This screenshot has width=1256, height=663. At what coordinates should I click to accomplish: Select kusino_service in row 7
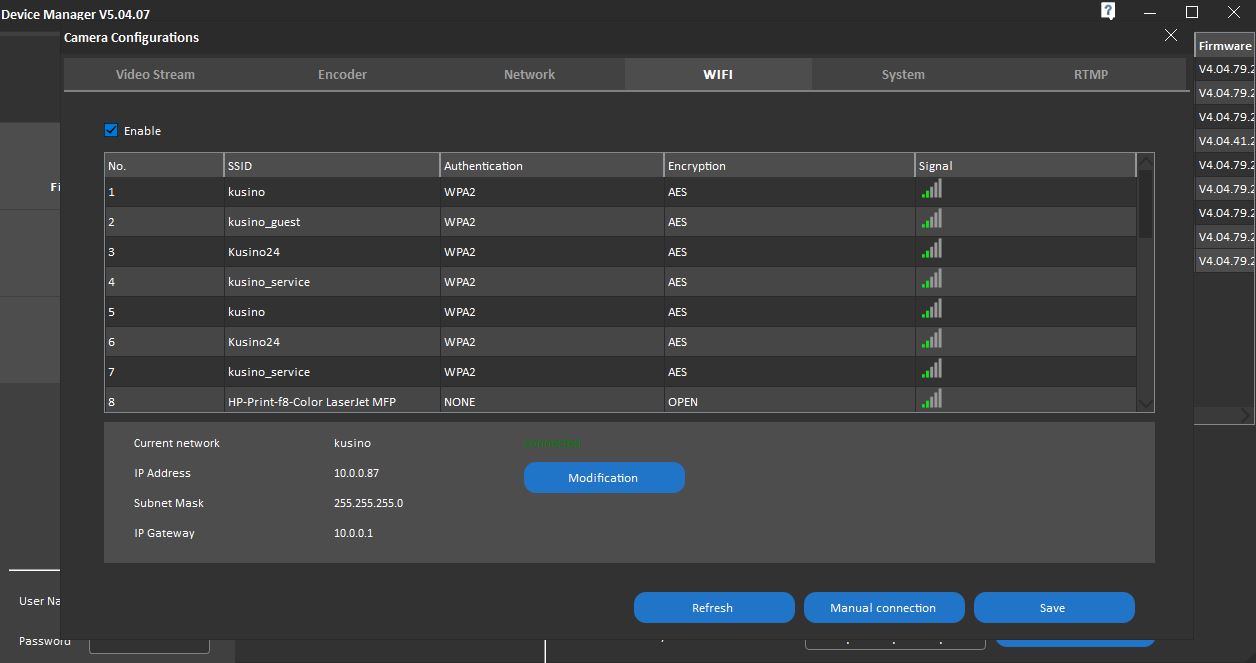click(620, 372)
